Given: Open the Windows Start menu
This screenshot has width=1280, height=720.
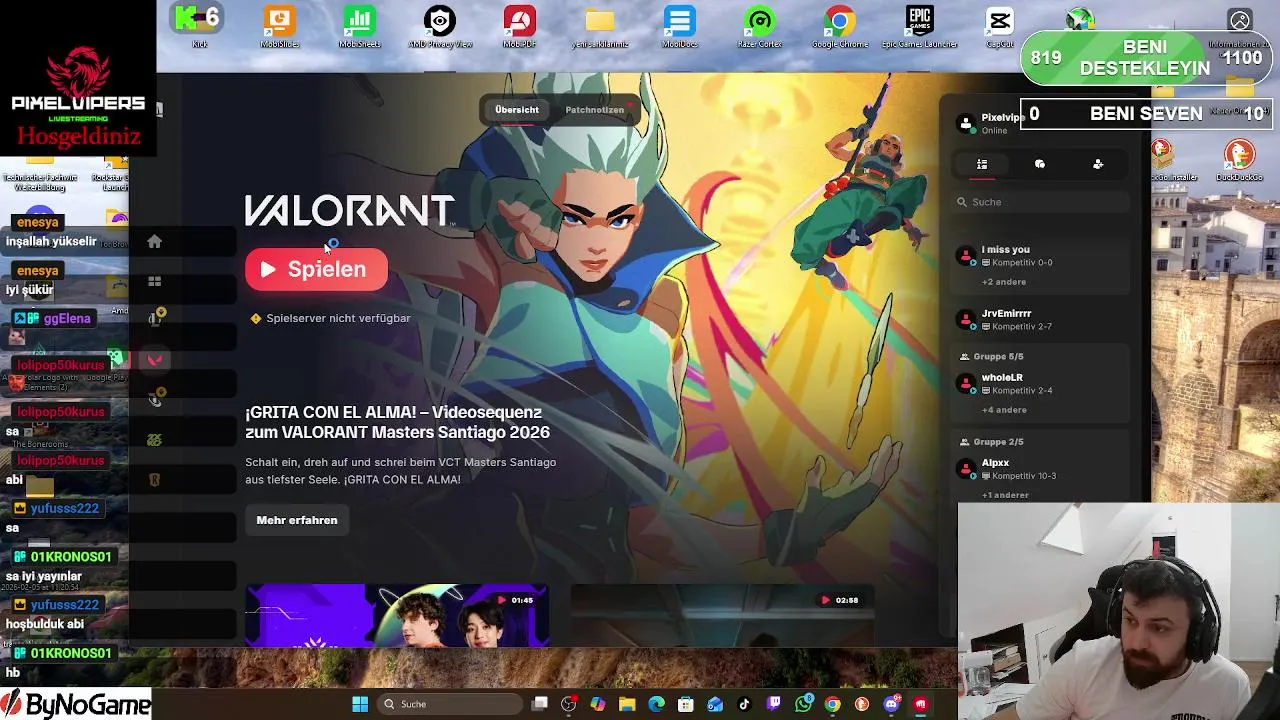Looking at the screenshot, I should (x=360, y=704).
